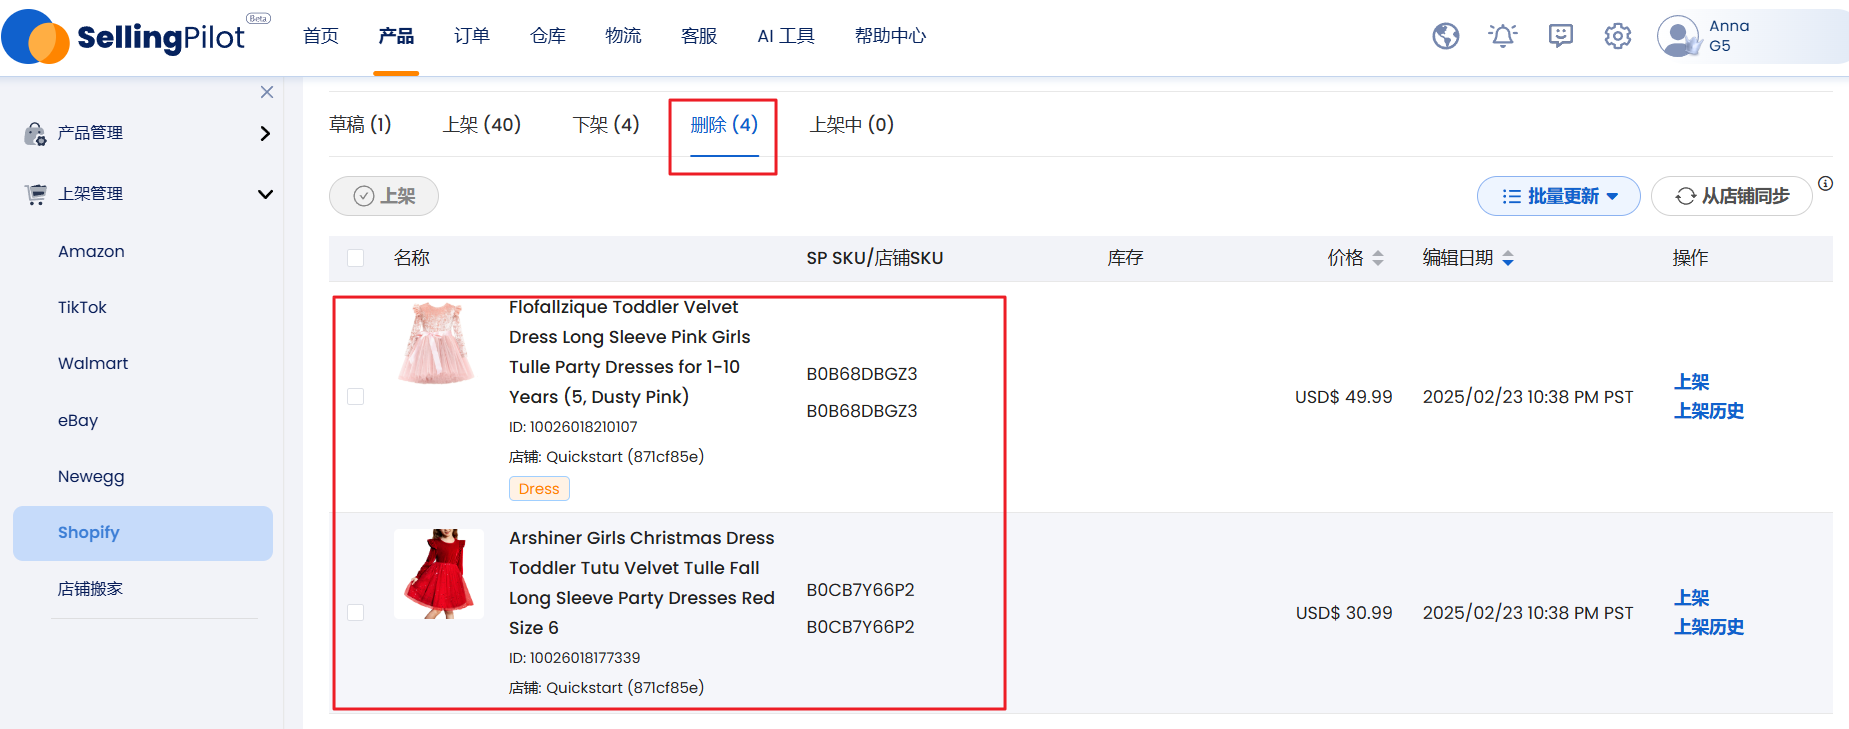The image size is (1849, 729).
Task: Click the first B0B68DBGZ3 SKU value
Action: (x=862, y=374)
